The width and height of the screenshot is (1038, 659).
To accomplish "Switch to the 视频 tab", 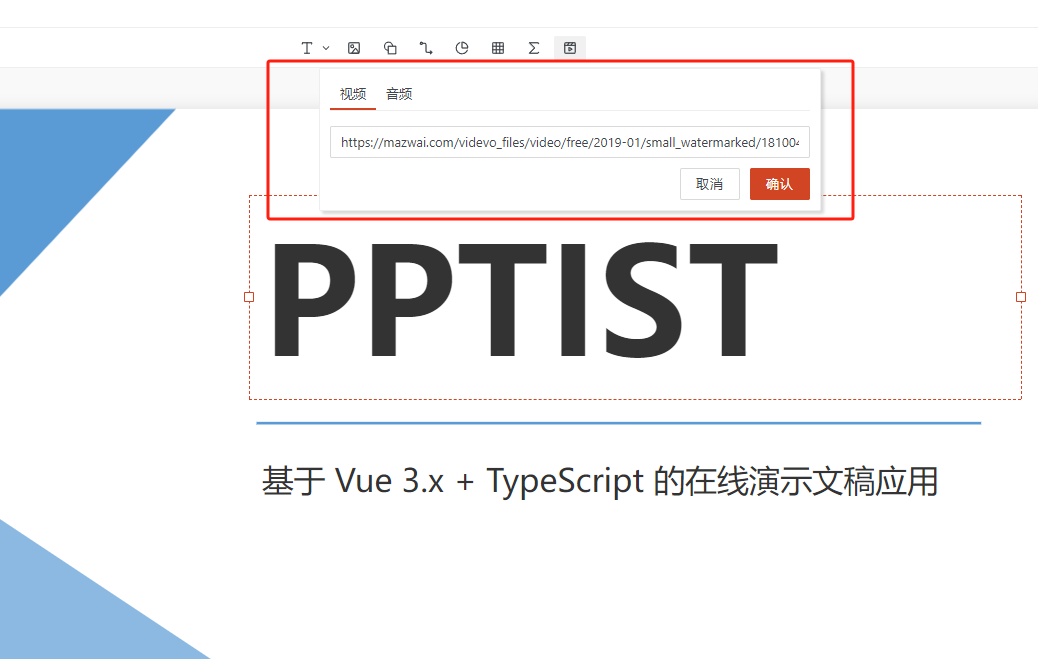I will tap(353, 94).
